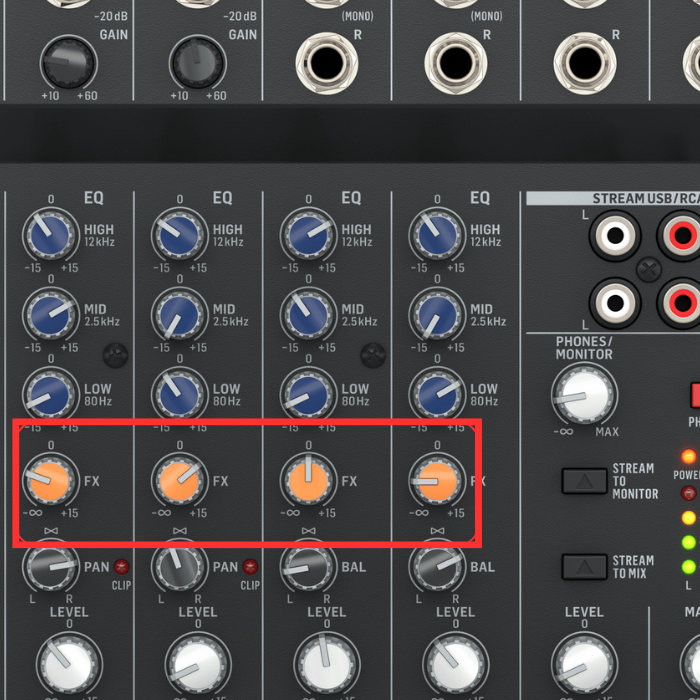This screenshot has height=700, width=700.
Task: Click the leftmost black GAIN knob
Action: point(68,62)
